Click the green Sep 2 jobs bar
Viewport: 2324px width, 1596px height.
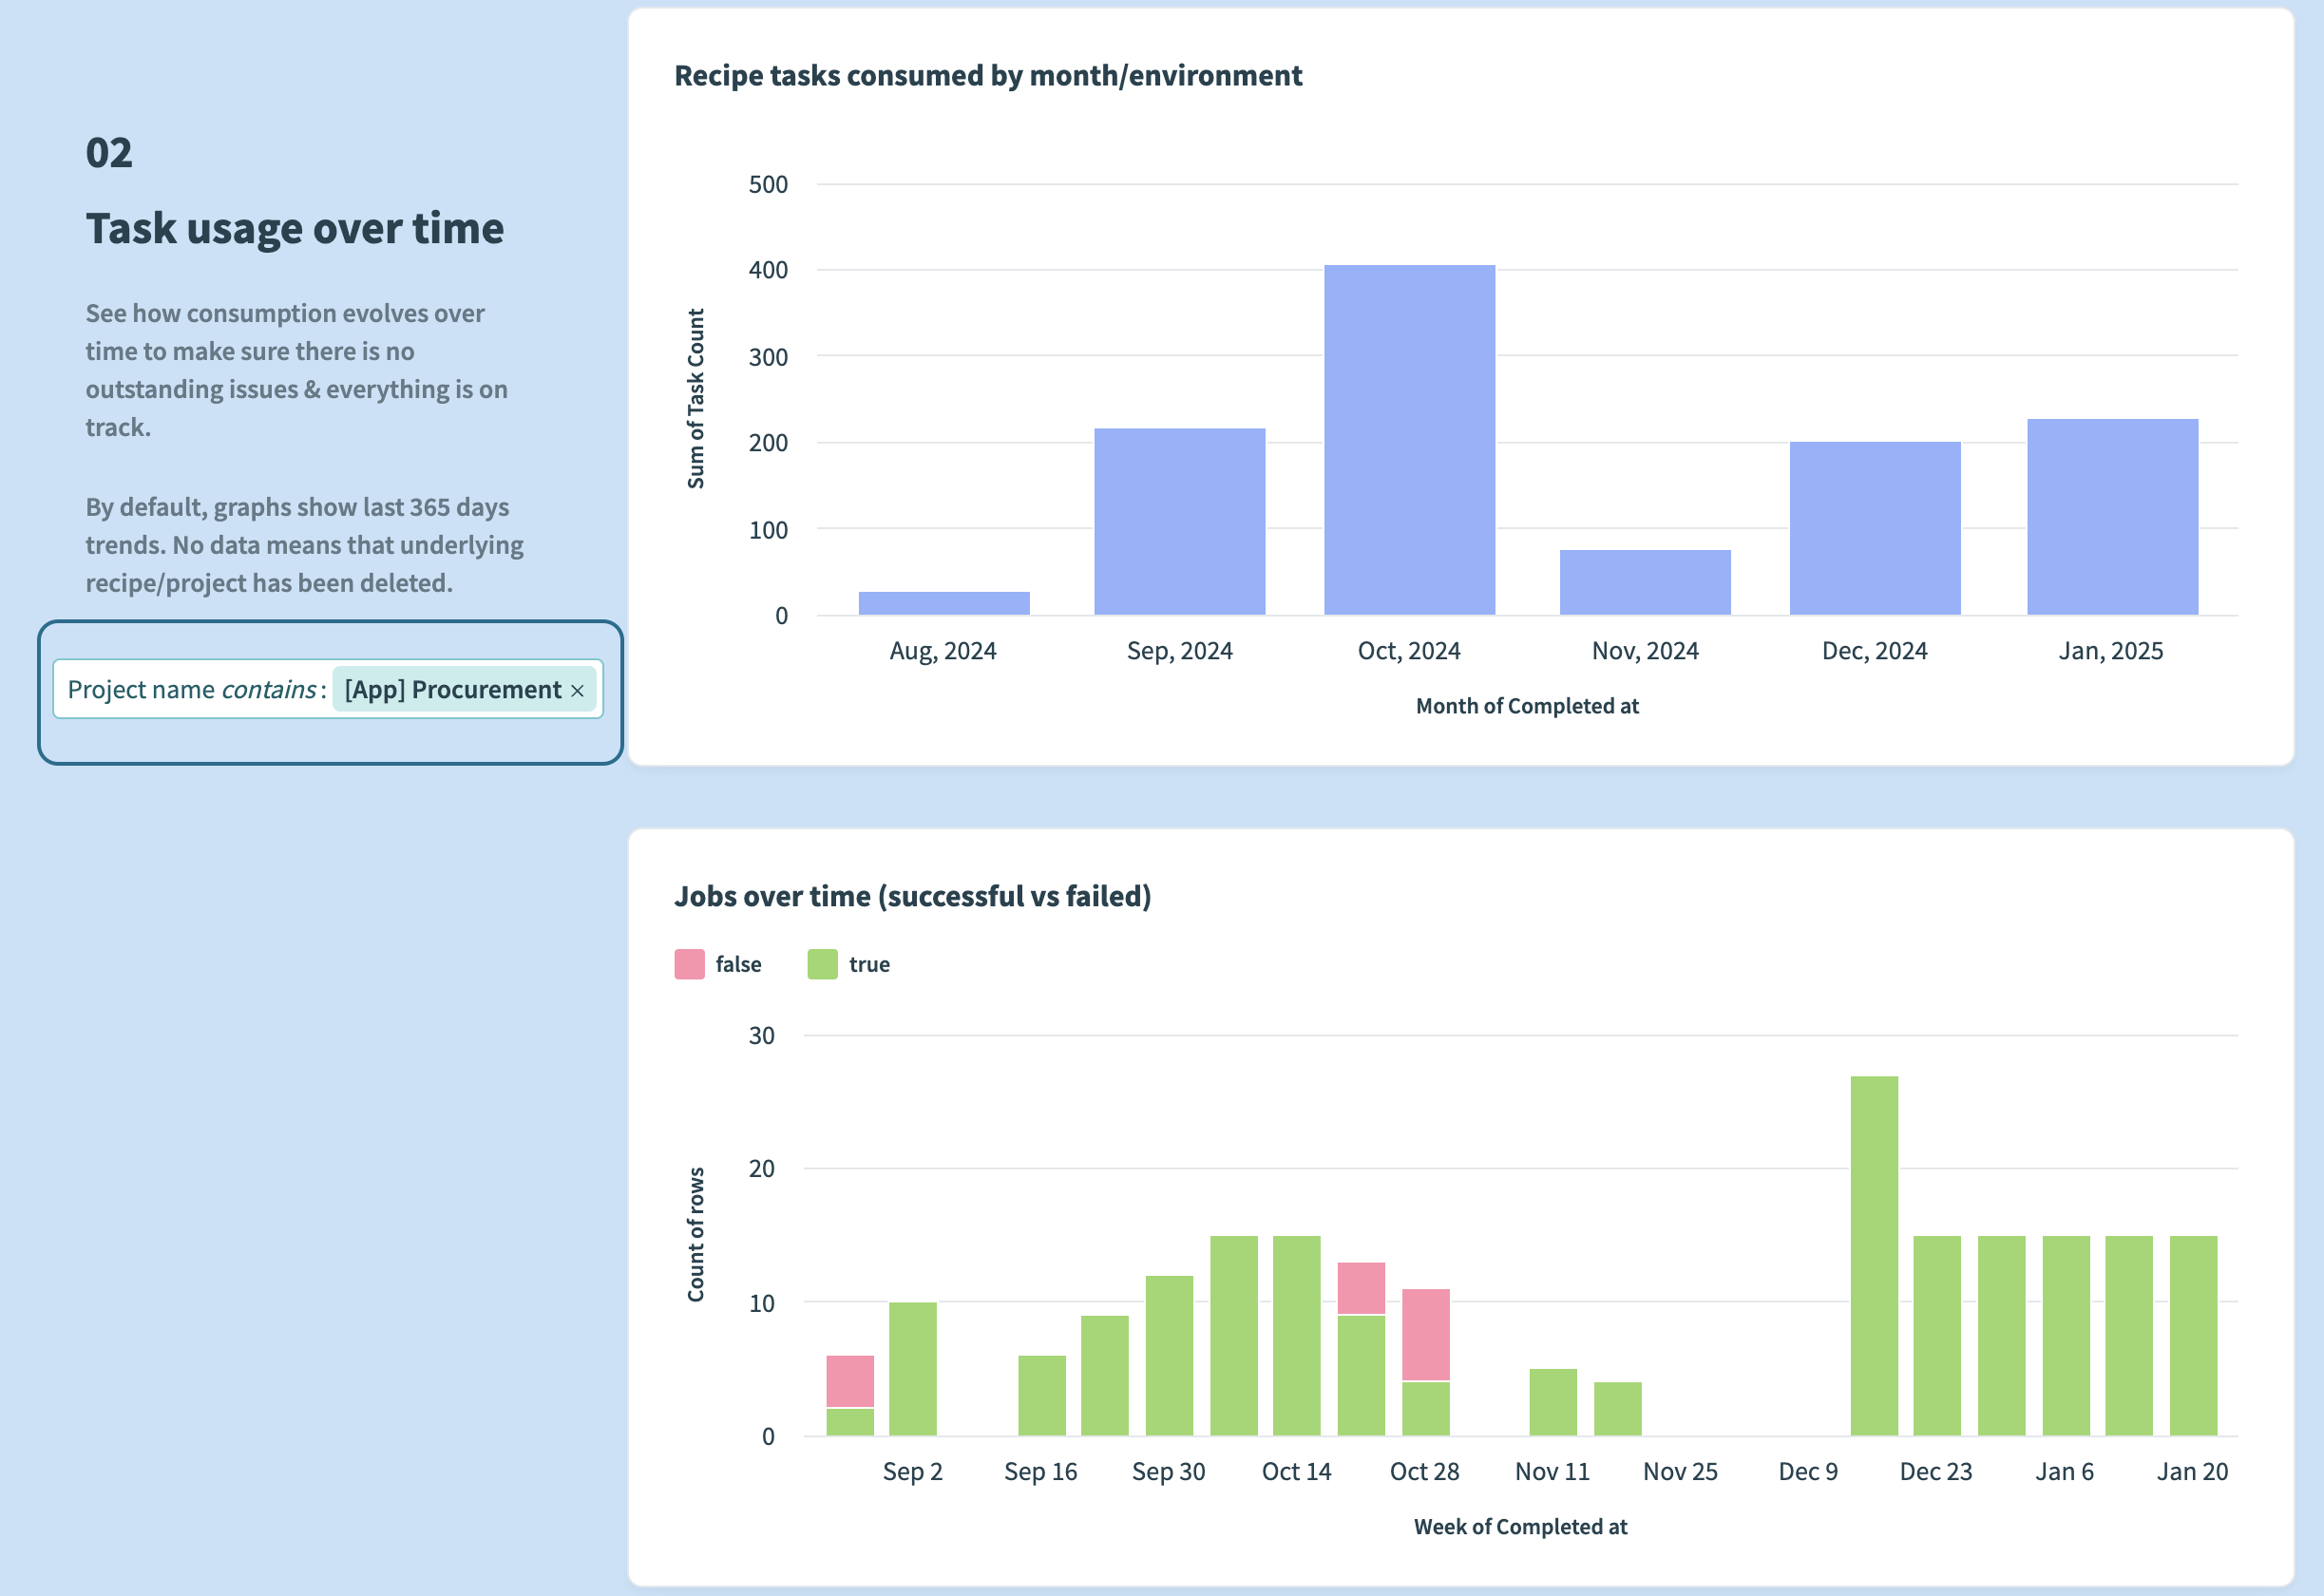tap(912, 1368)
